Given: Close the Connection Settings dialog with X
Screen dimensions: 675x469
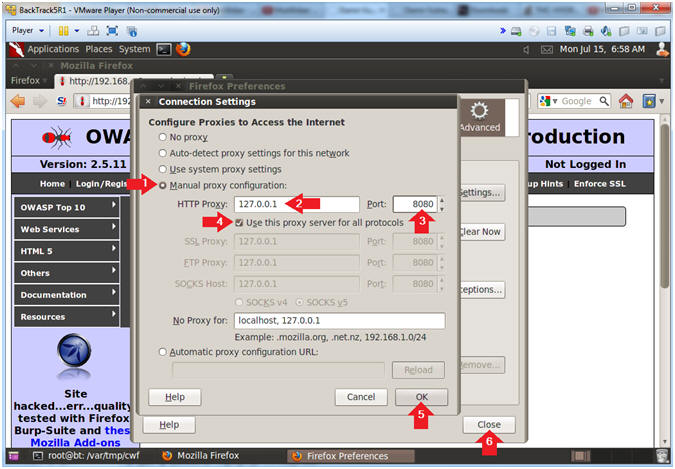Looking at the screenshot, I should (x=148, y=102).
